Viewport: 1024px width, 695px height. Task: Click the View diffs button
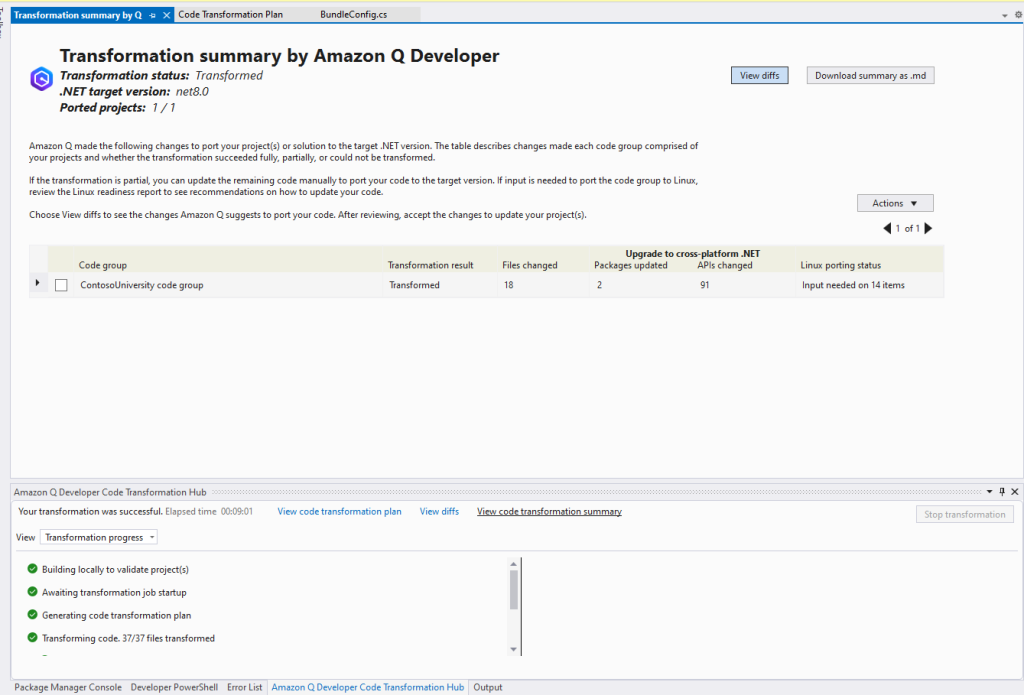[760, 75]
